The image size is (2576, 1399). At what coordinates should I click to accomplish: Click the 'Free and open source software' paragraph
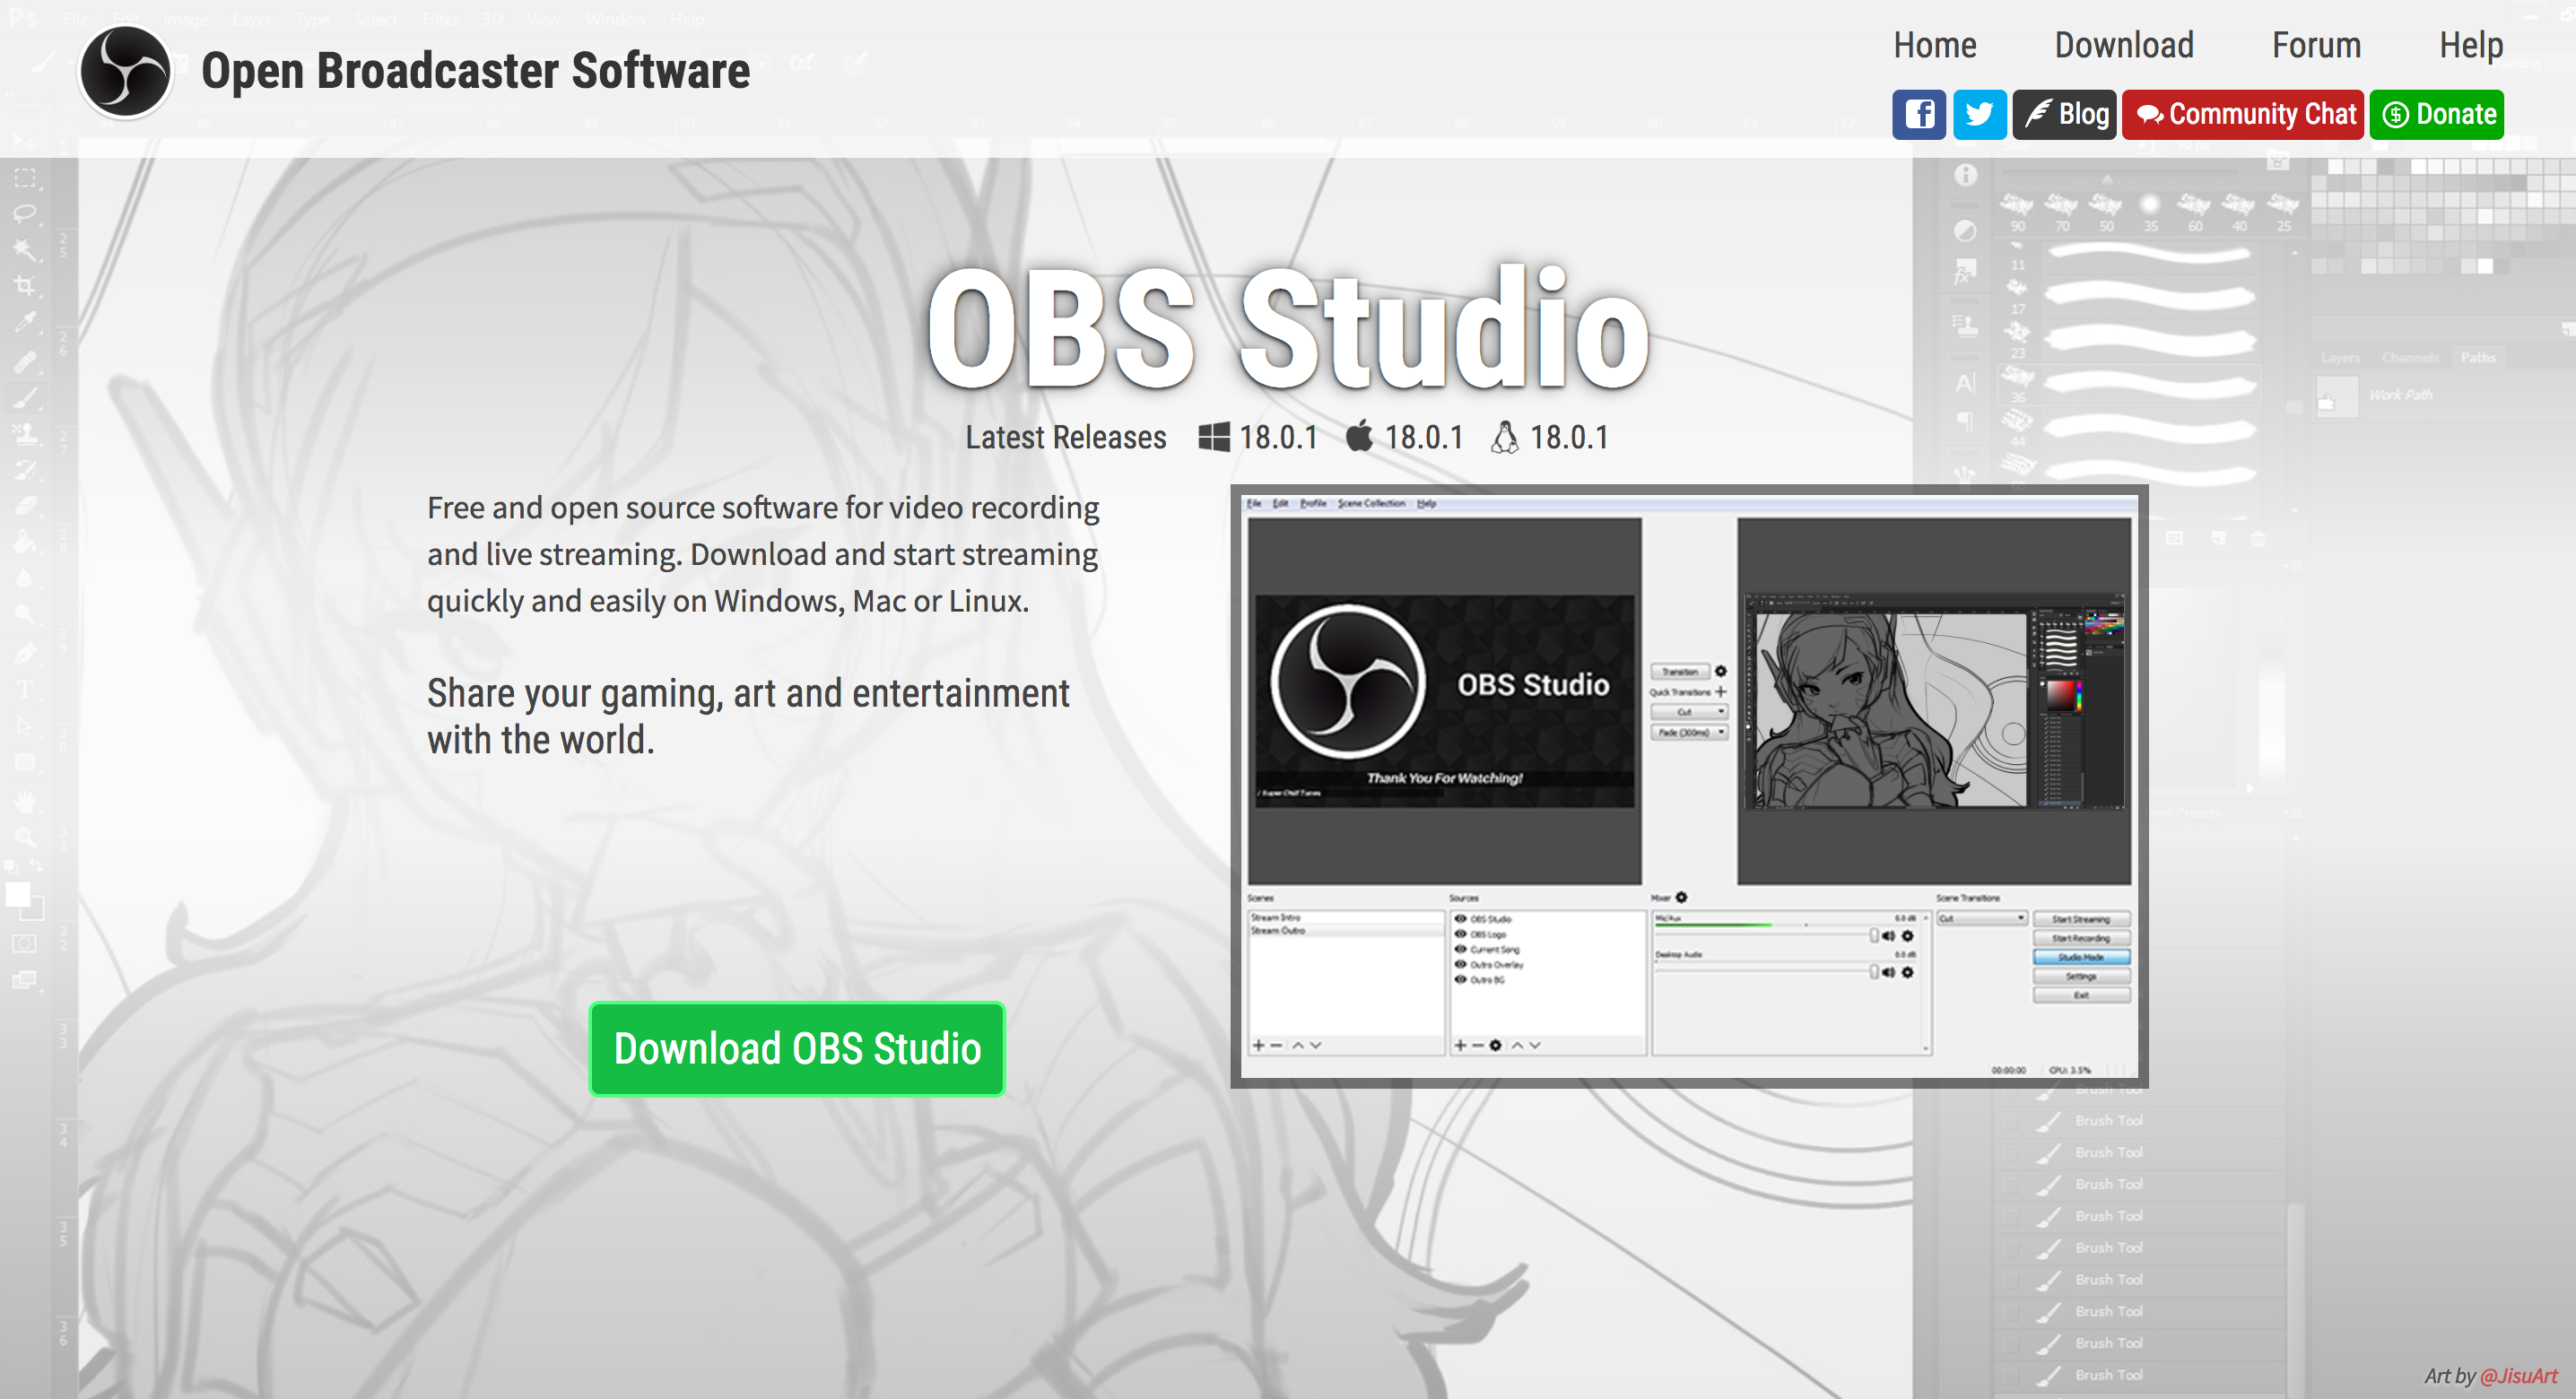[763, 554]
